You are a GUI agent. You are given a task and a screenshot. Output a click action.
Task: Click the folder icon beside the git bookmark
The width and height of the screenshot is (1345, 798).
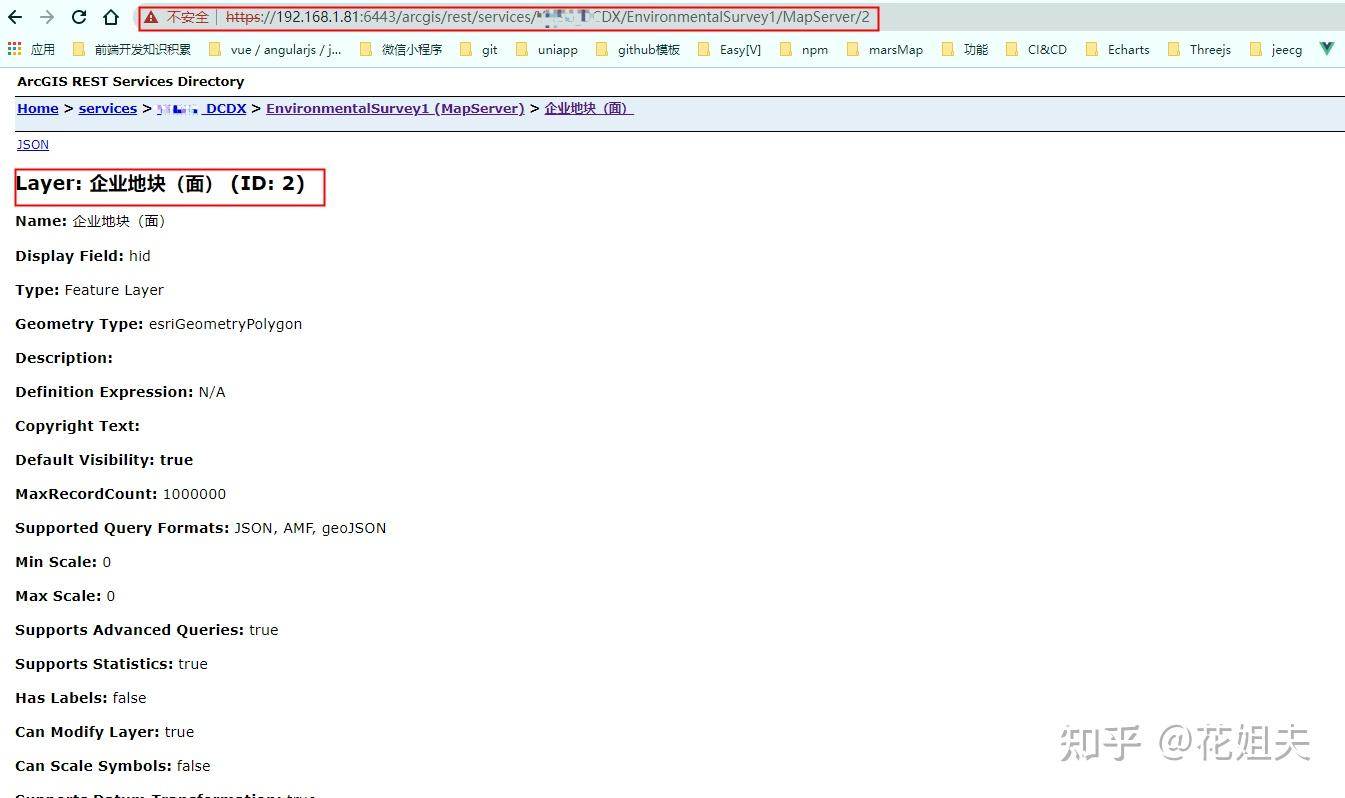pyautogui.click(x=463, y=49)
